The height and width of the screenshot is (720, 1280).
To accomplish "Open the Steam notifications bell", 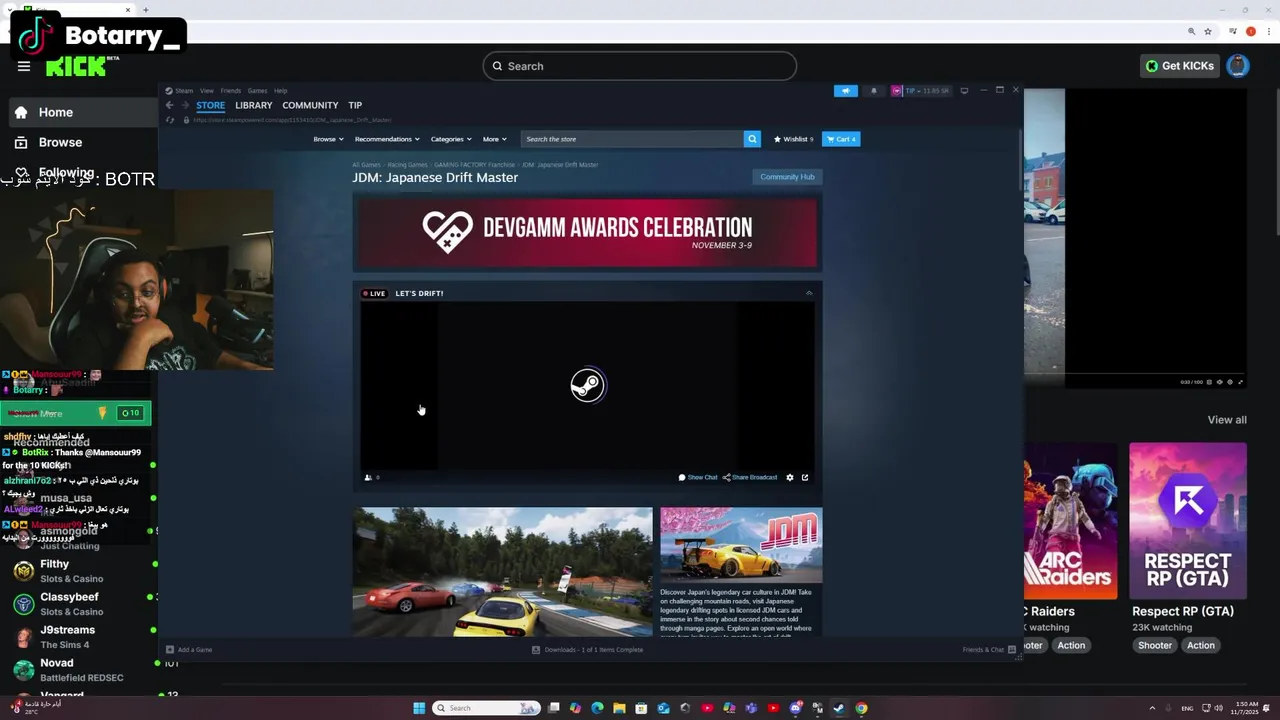I will pyautogui.click(x=874, y=91).
